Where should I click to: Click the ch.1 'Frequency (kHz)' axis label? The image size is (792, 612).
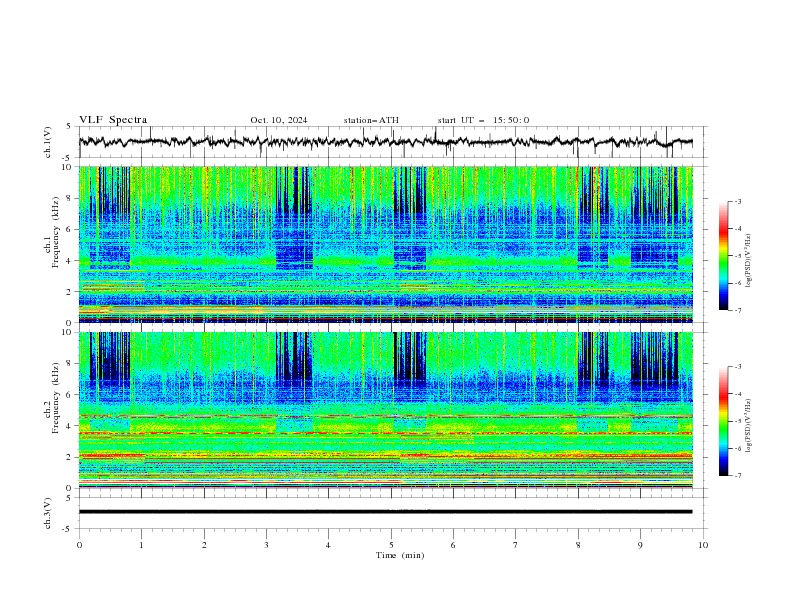pyautogui.click(x=58, y=232)
